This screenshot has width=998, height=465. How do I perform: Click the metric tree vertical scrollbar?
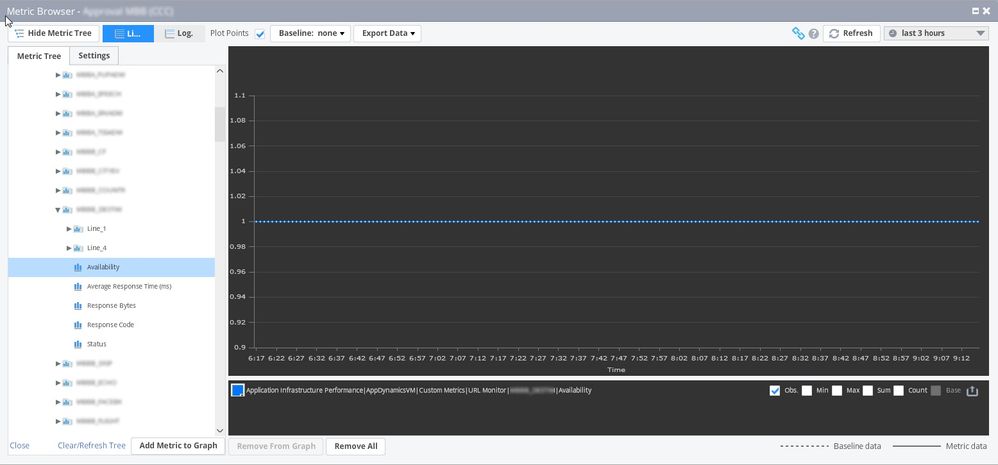click(220, 123)
